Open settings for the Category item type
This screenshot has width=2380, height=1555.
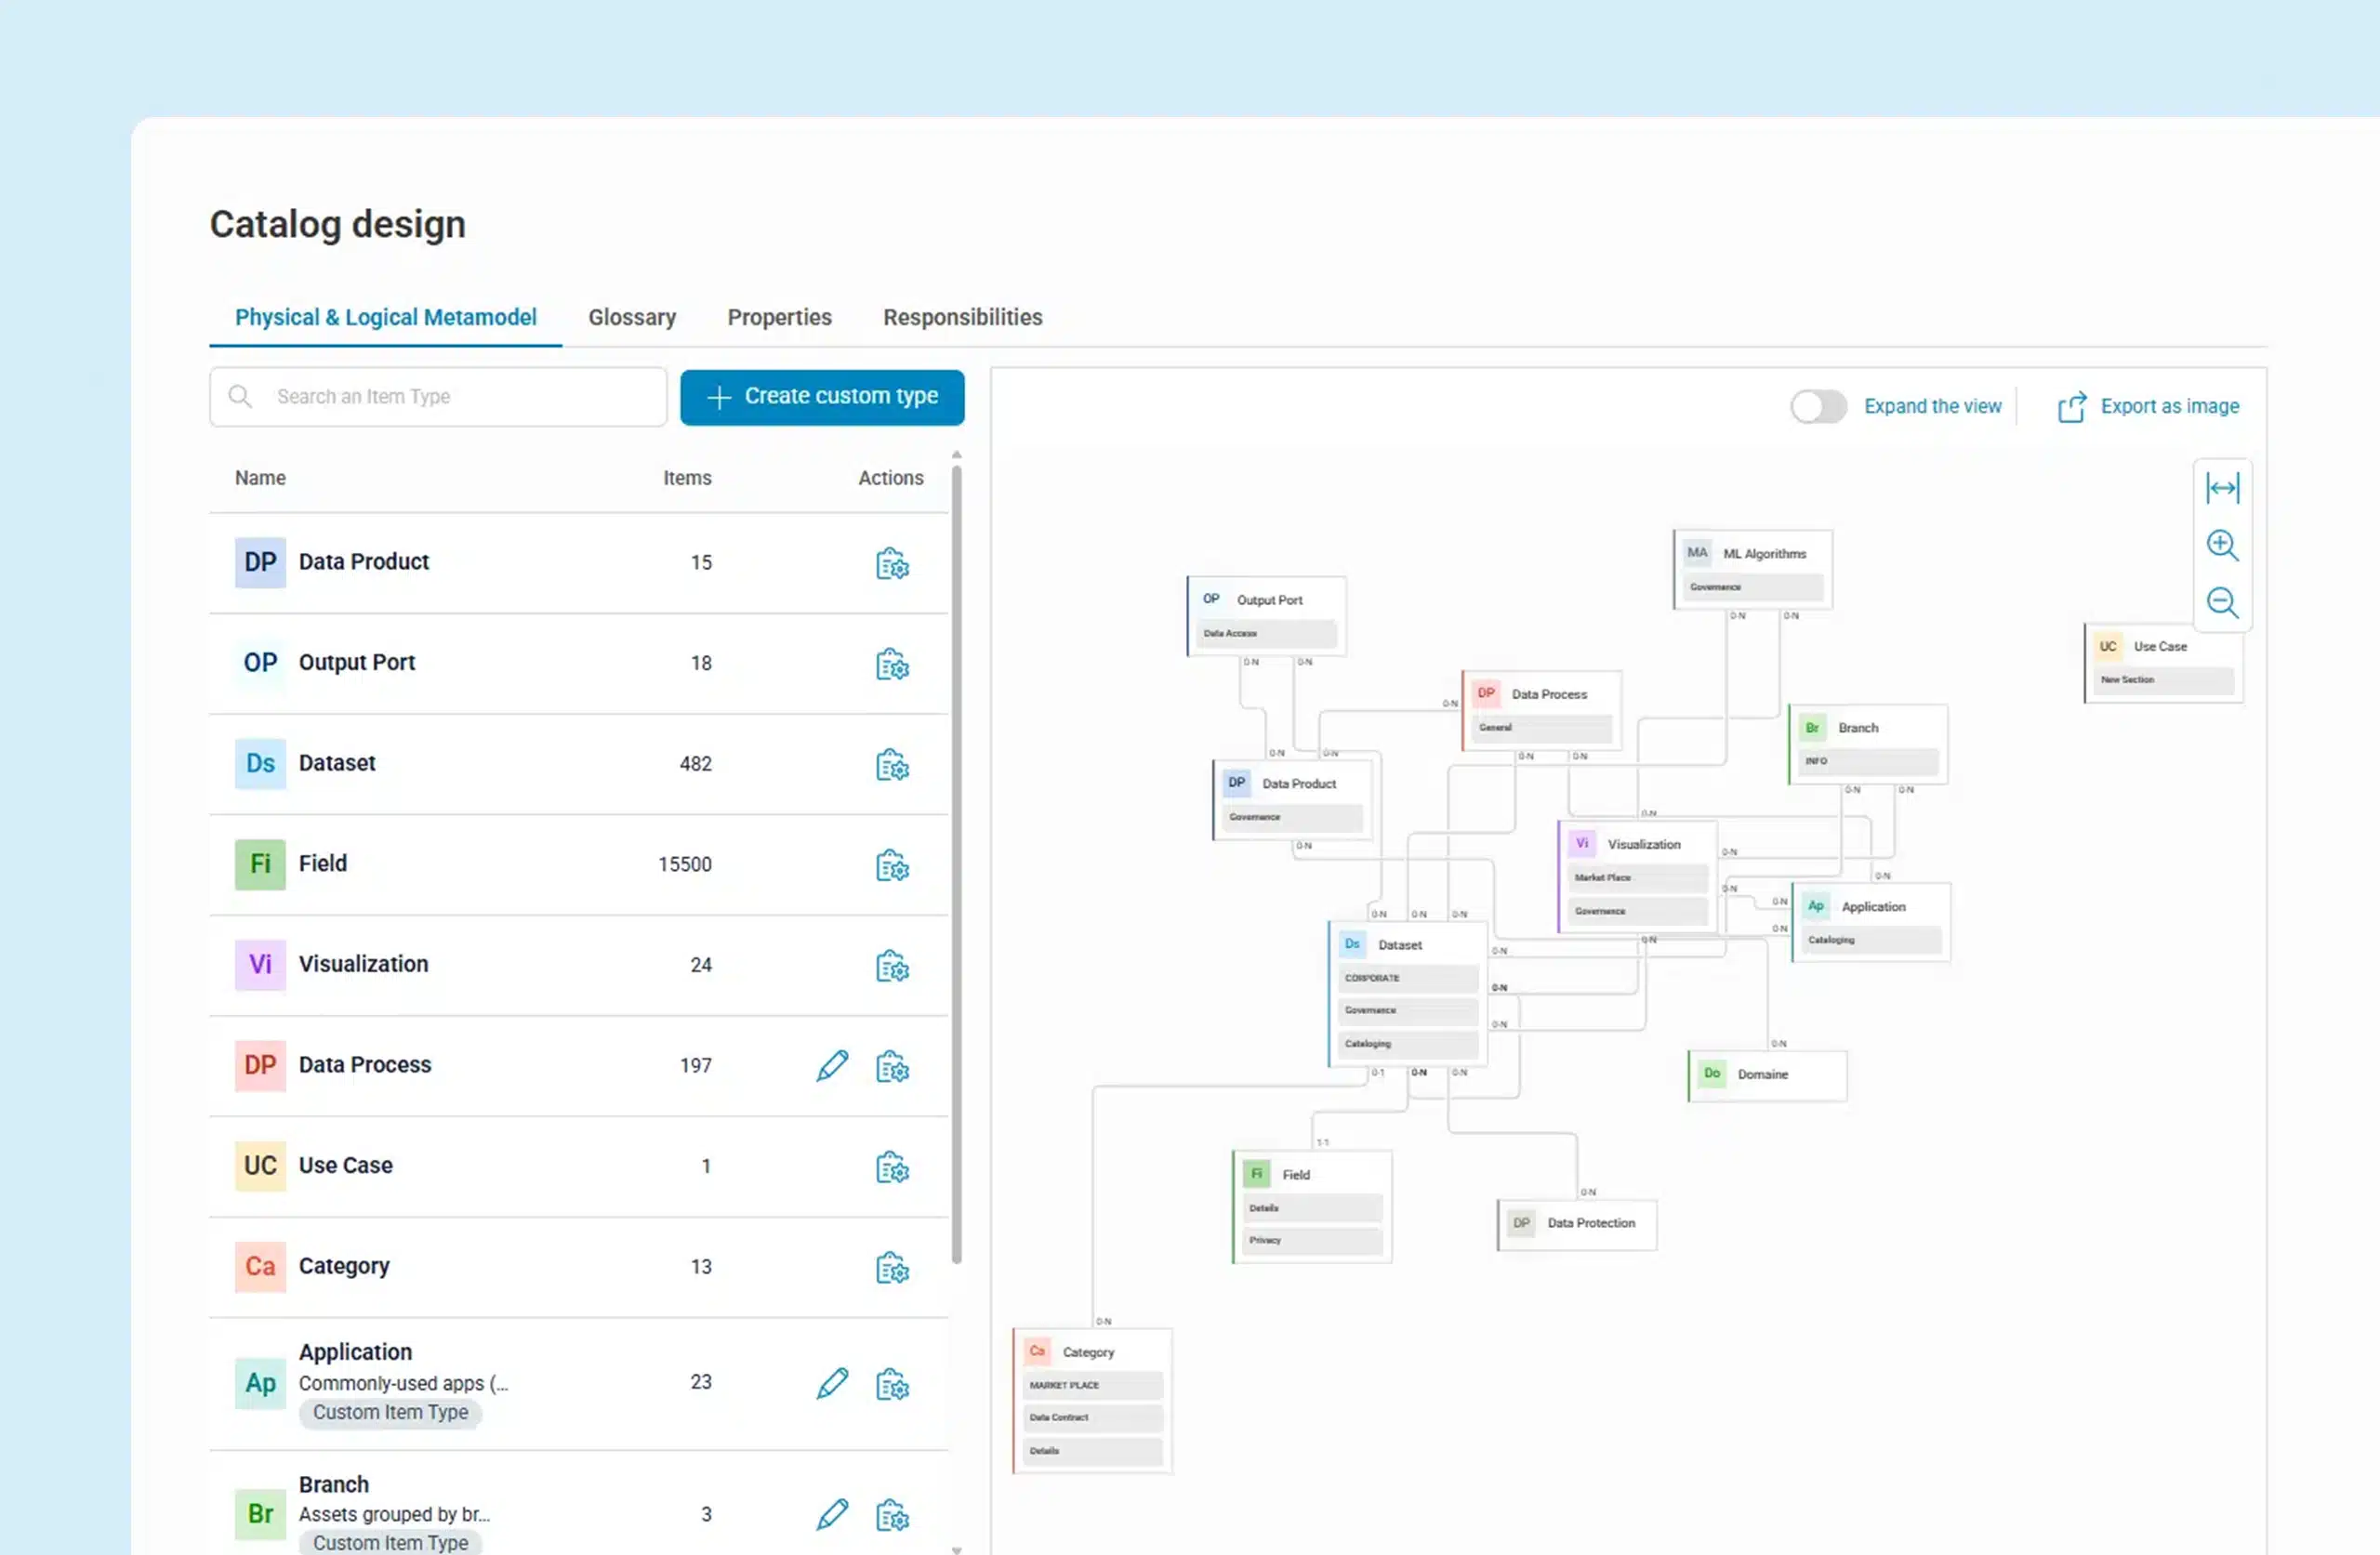tap(892, 1268)
